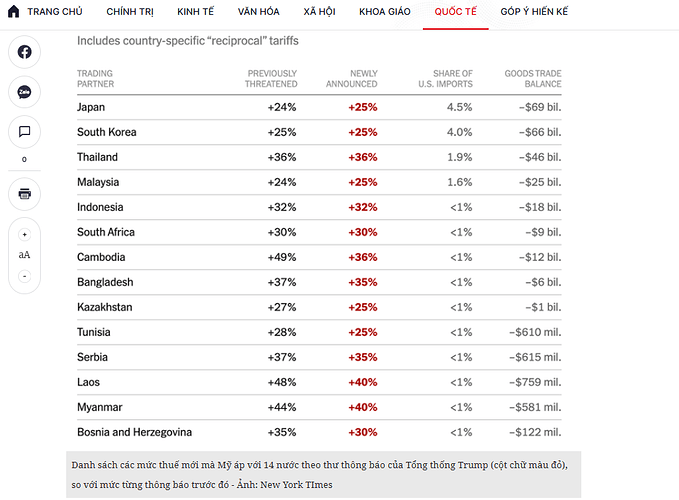This screenshot has width=679, height=500.
Task: Click the home icon in navigation bar
Action: [14, 12]
